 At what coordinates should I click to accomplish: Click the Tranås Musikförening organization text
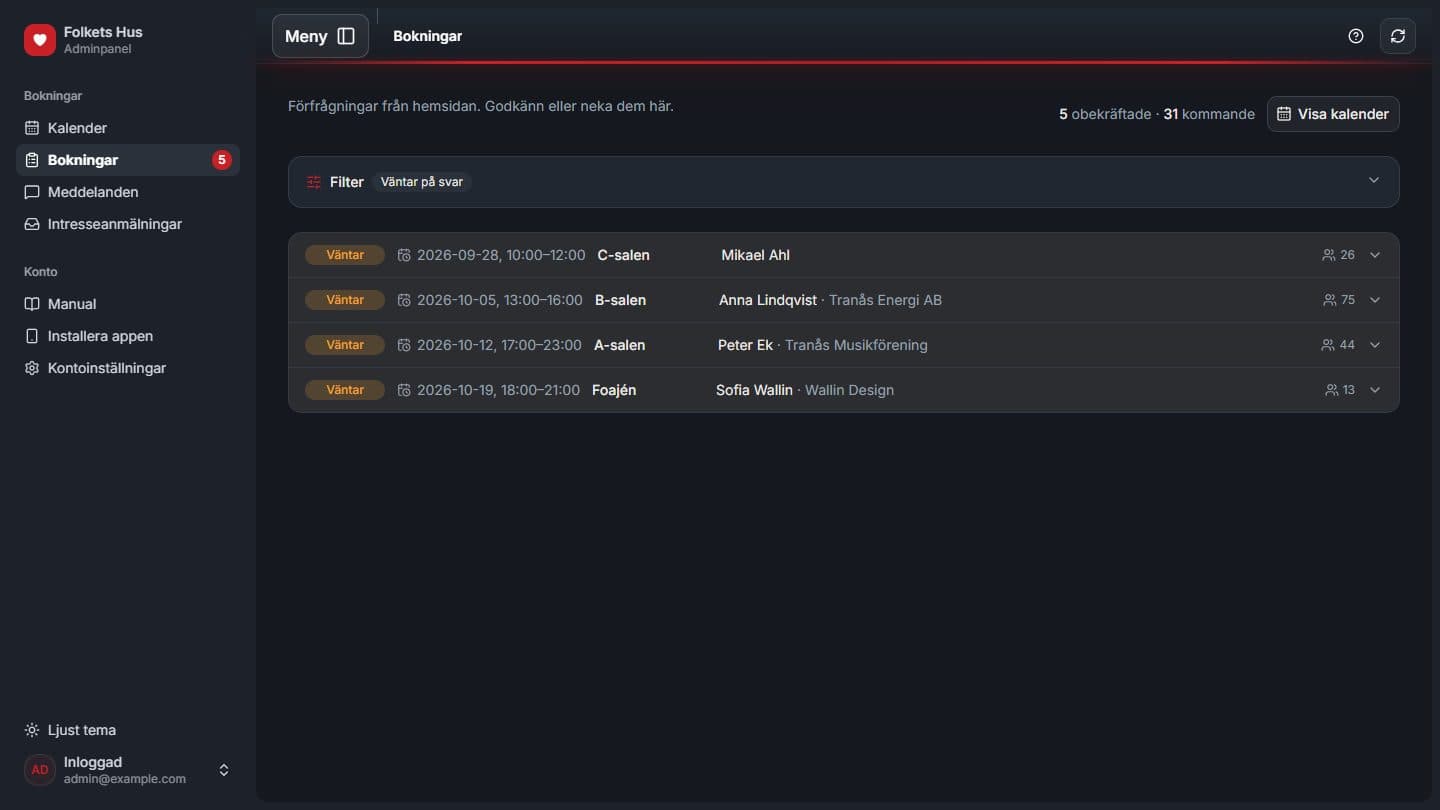856,345
